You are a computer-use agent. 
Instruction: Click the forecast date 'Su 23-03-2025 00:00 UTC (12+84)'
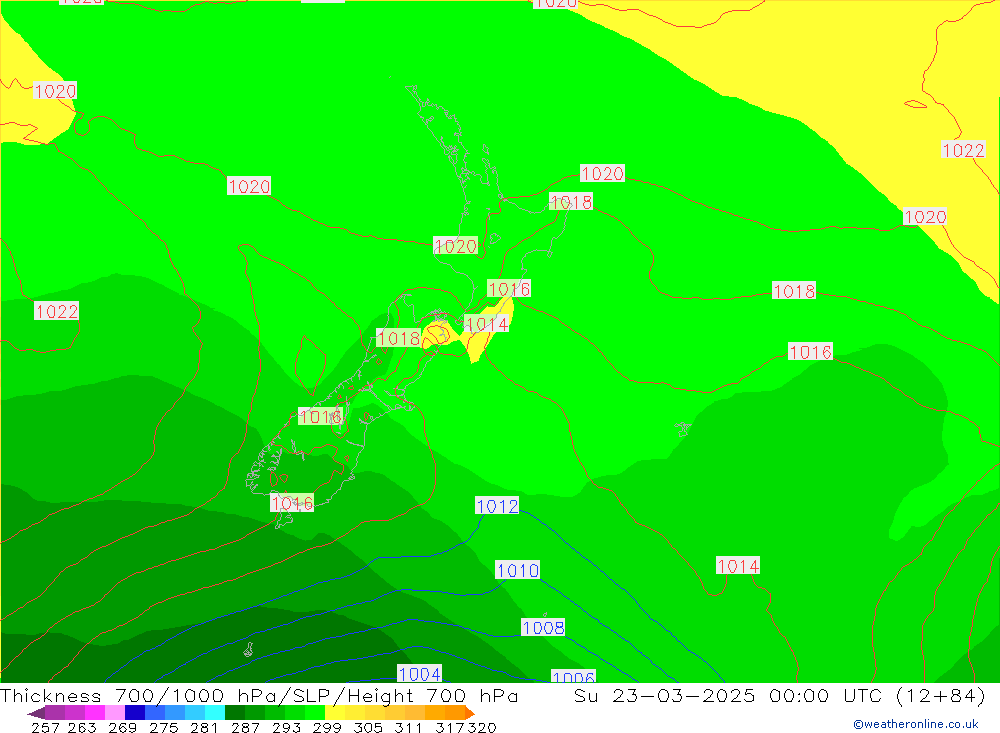click(x=780, y=695)
